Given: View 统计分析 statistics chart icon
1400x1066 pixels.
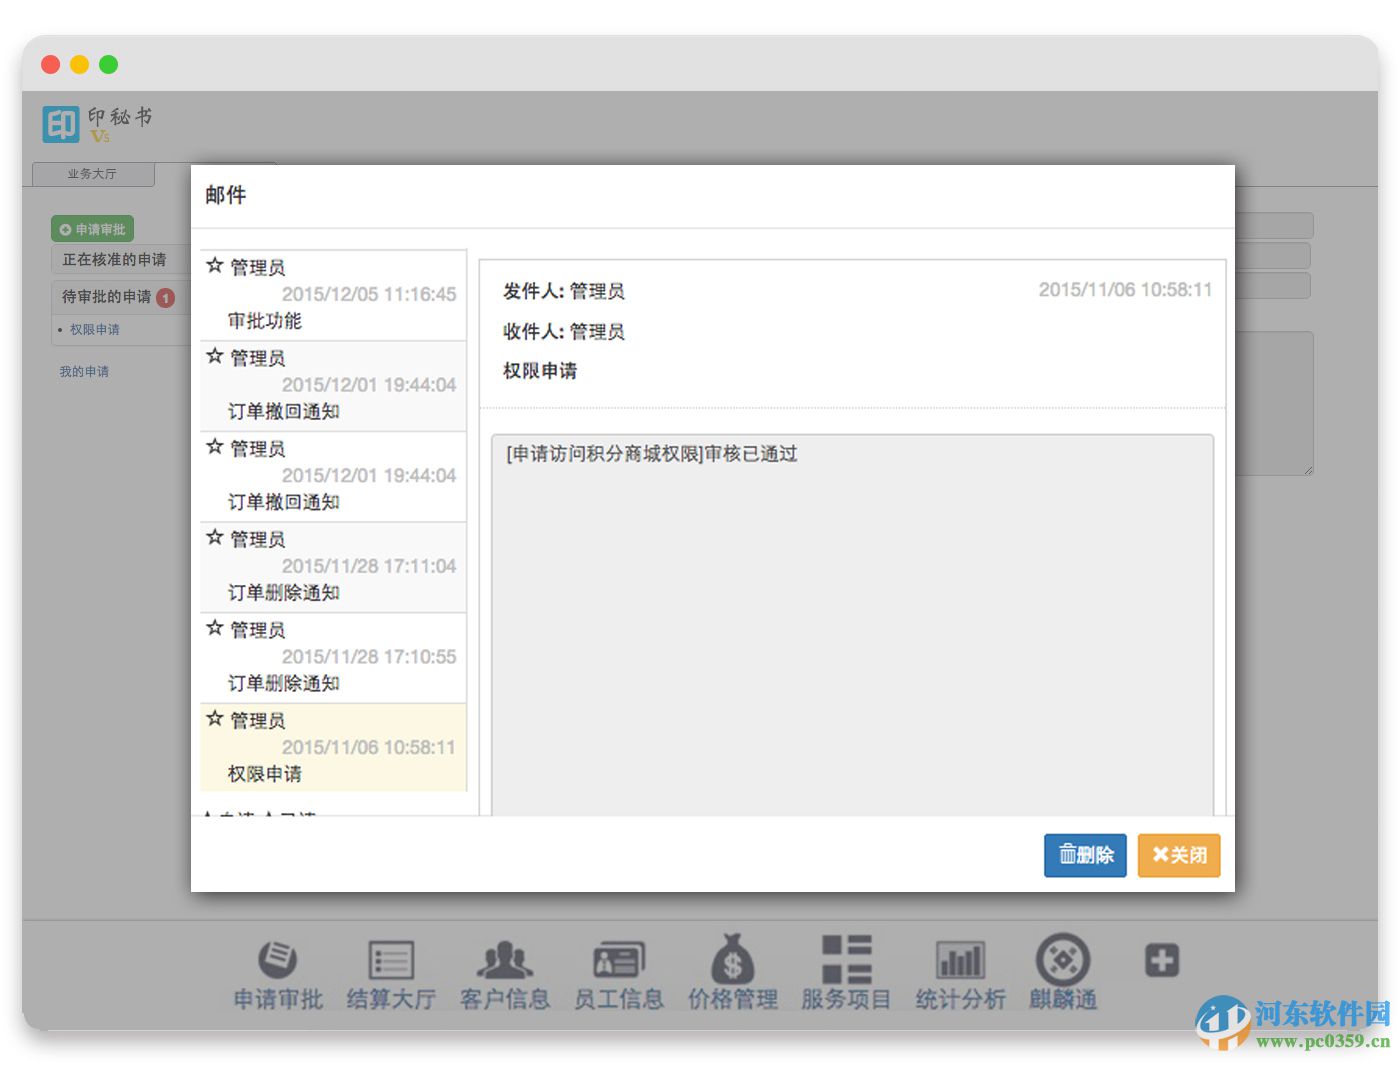Looking at the screenshot, I should (960, 970).
